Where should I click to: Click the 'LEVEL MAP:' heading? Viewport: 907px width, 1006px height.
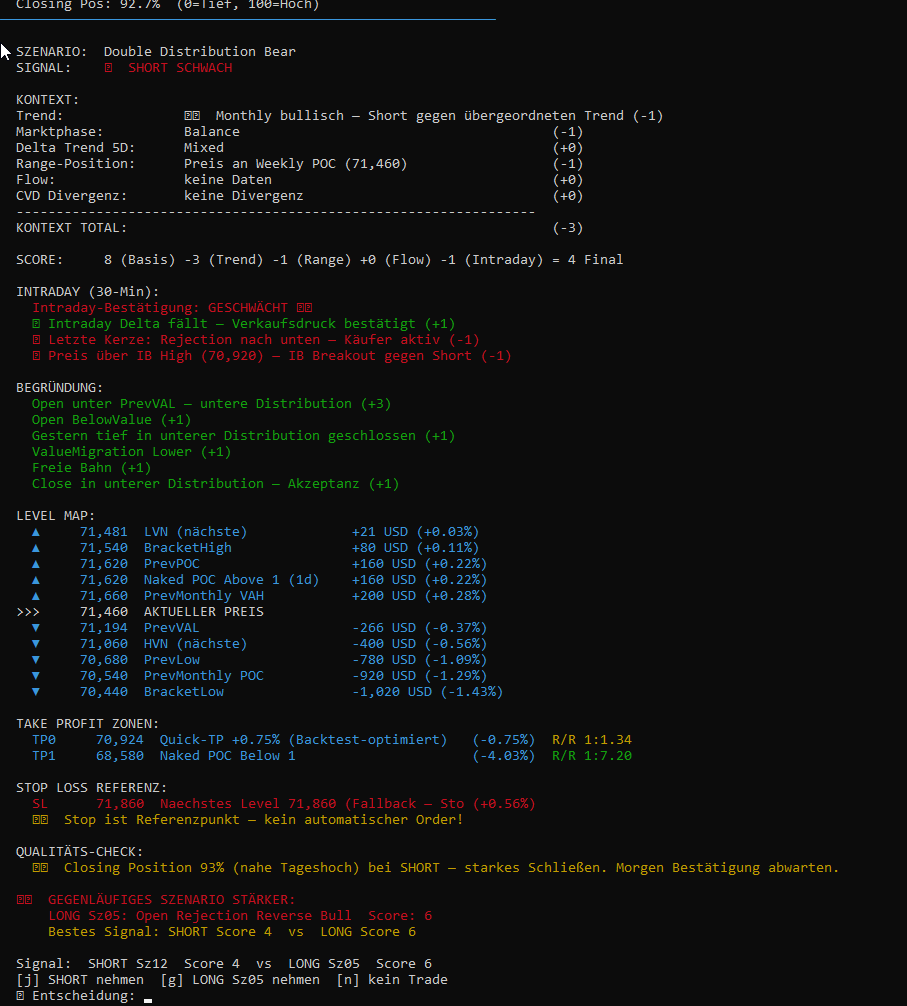point(56,516)
